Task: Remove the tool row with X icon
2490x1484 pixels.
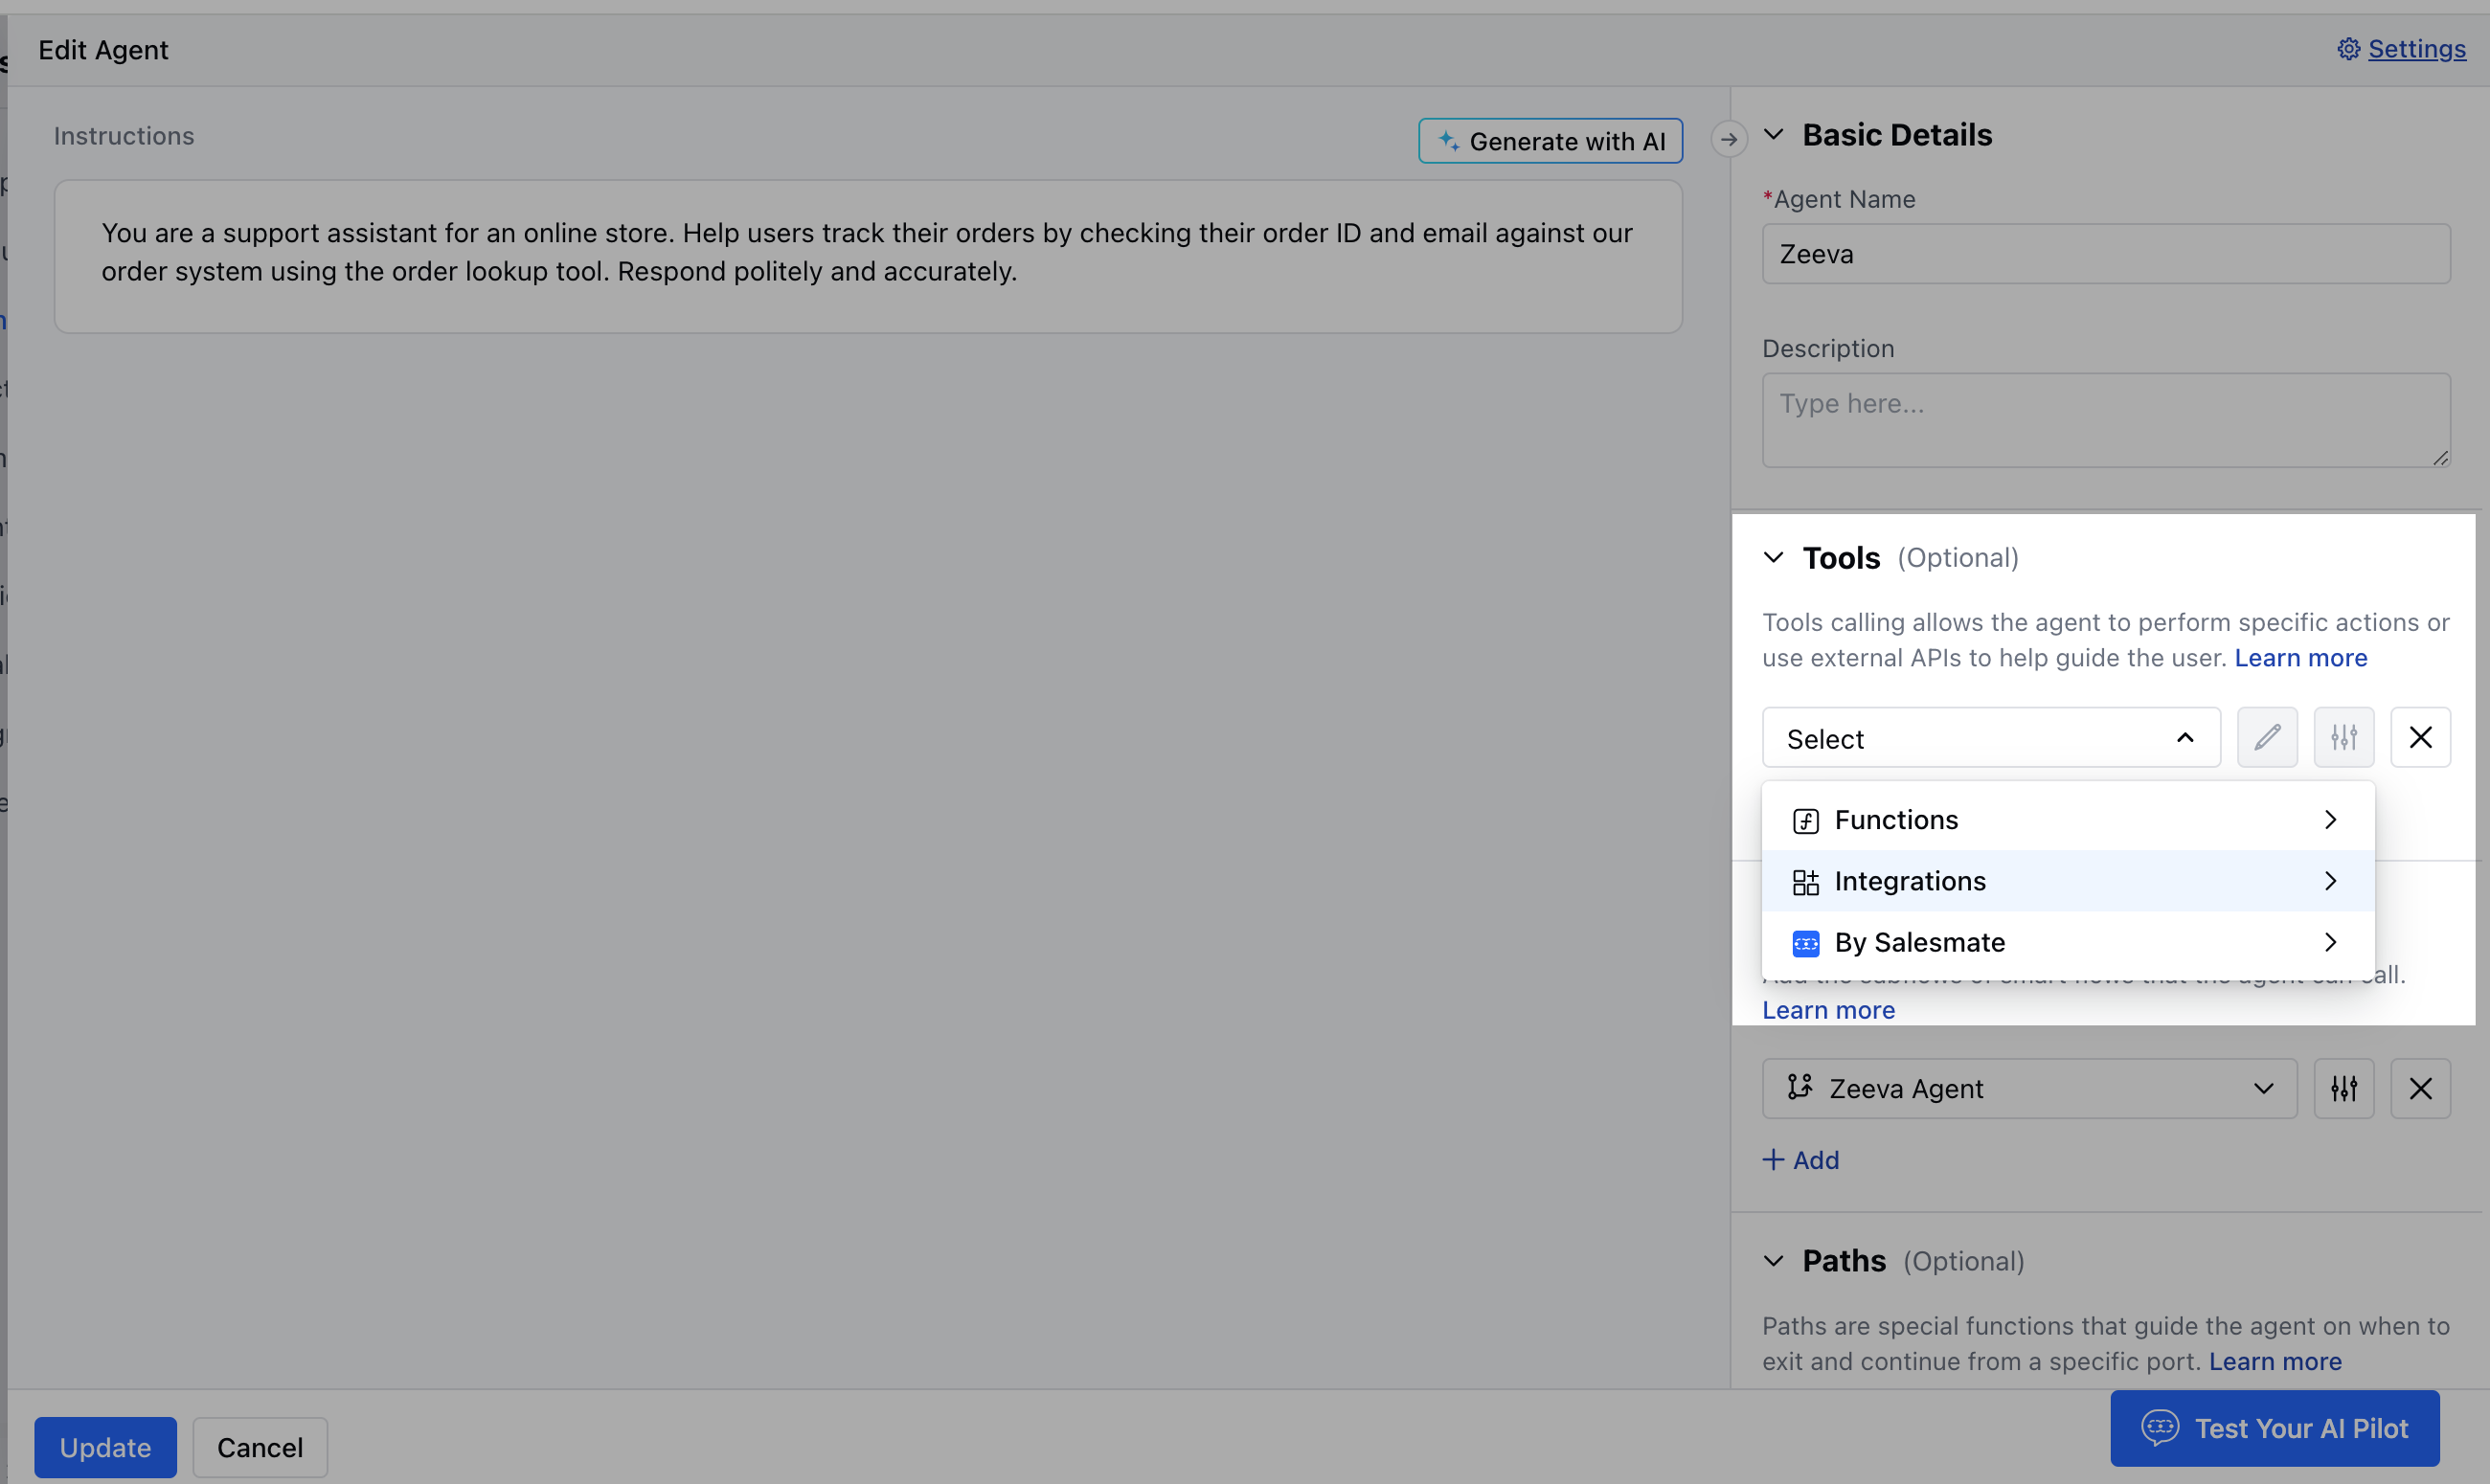Action: 2420,738
